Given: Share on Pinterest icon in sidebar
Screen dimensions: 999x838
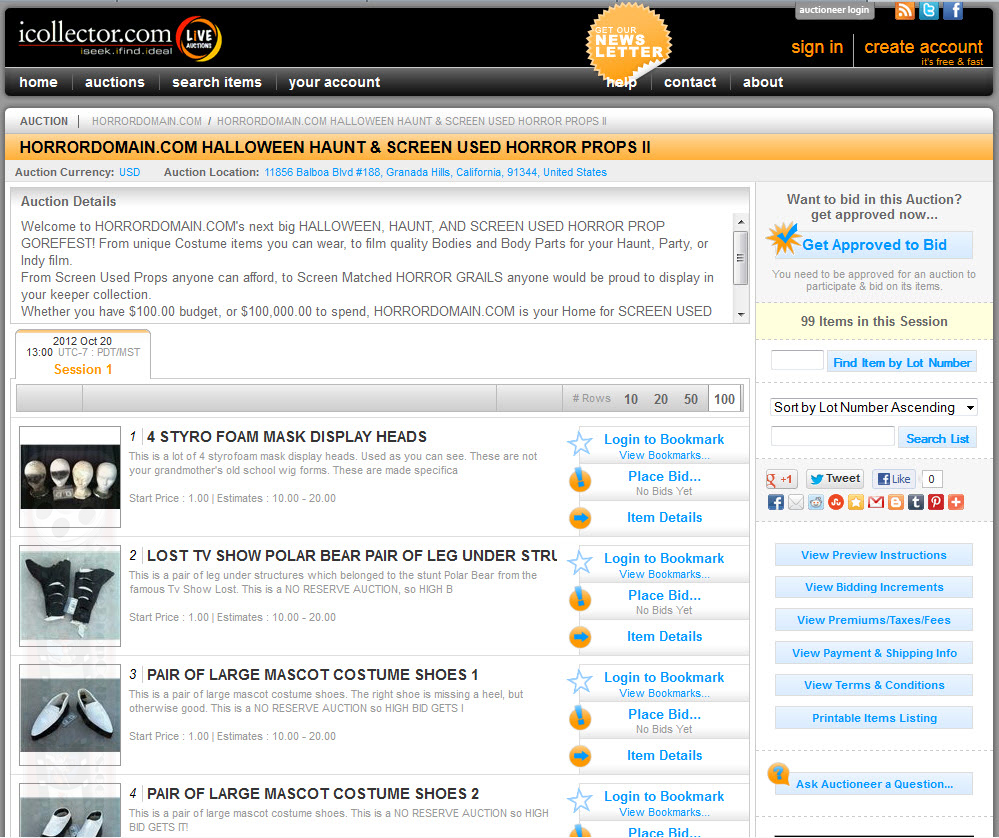Looking at the screenshot, I should [936, 502].
